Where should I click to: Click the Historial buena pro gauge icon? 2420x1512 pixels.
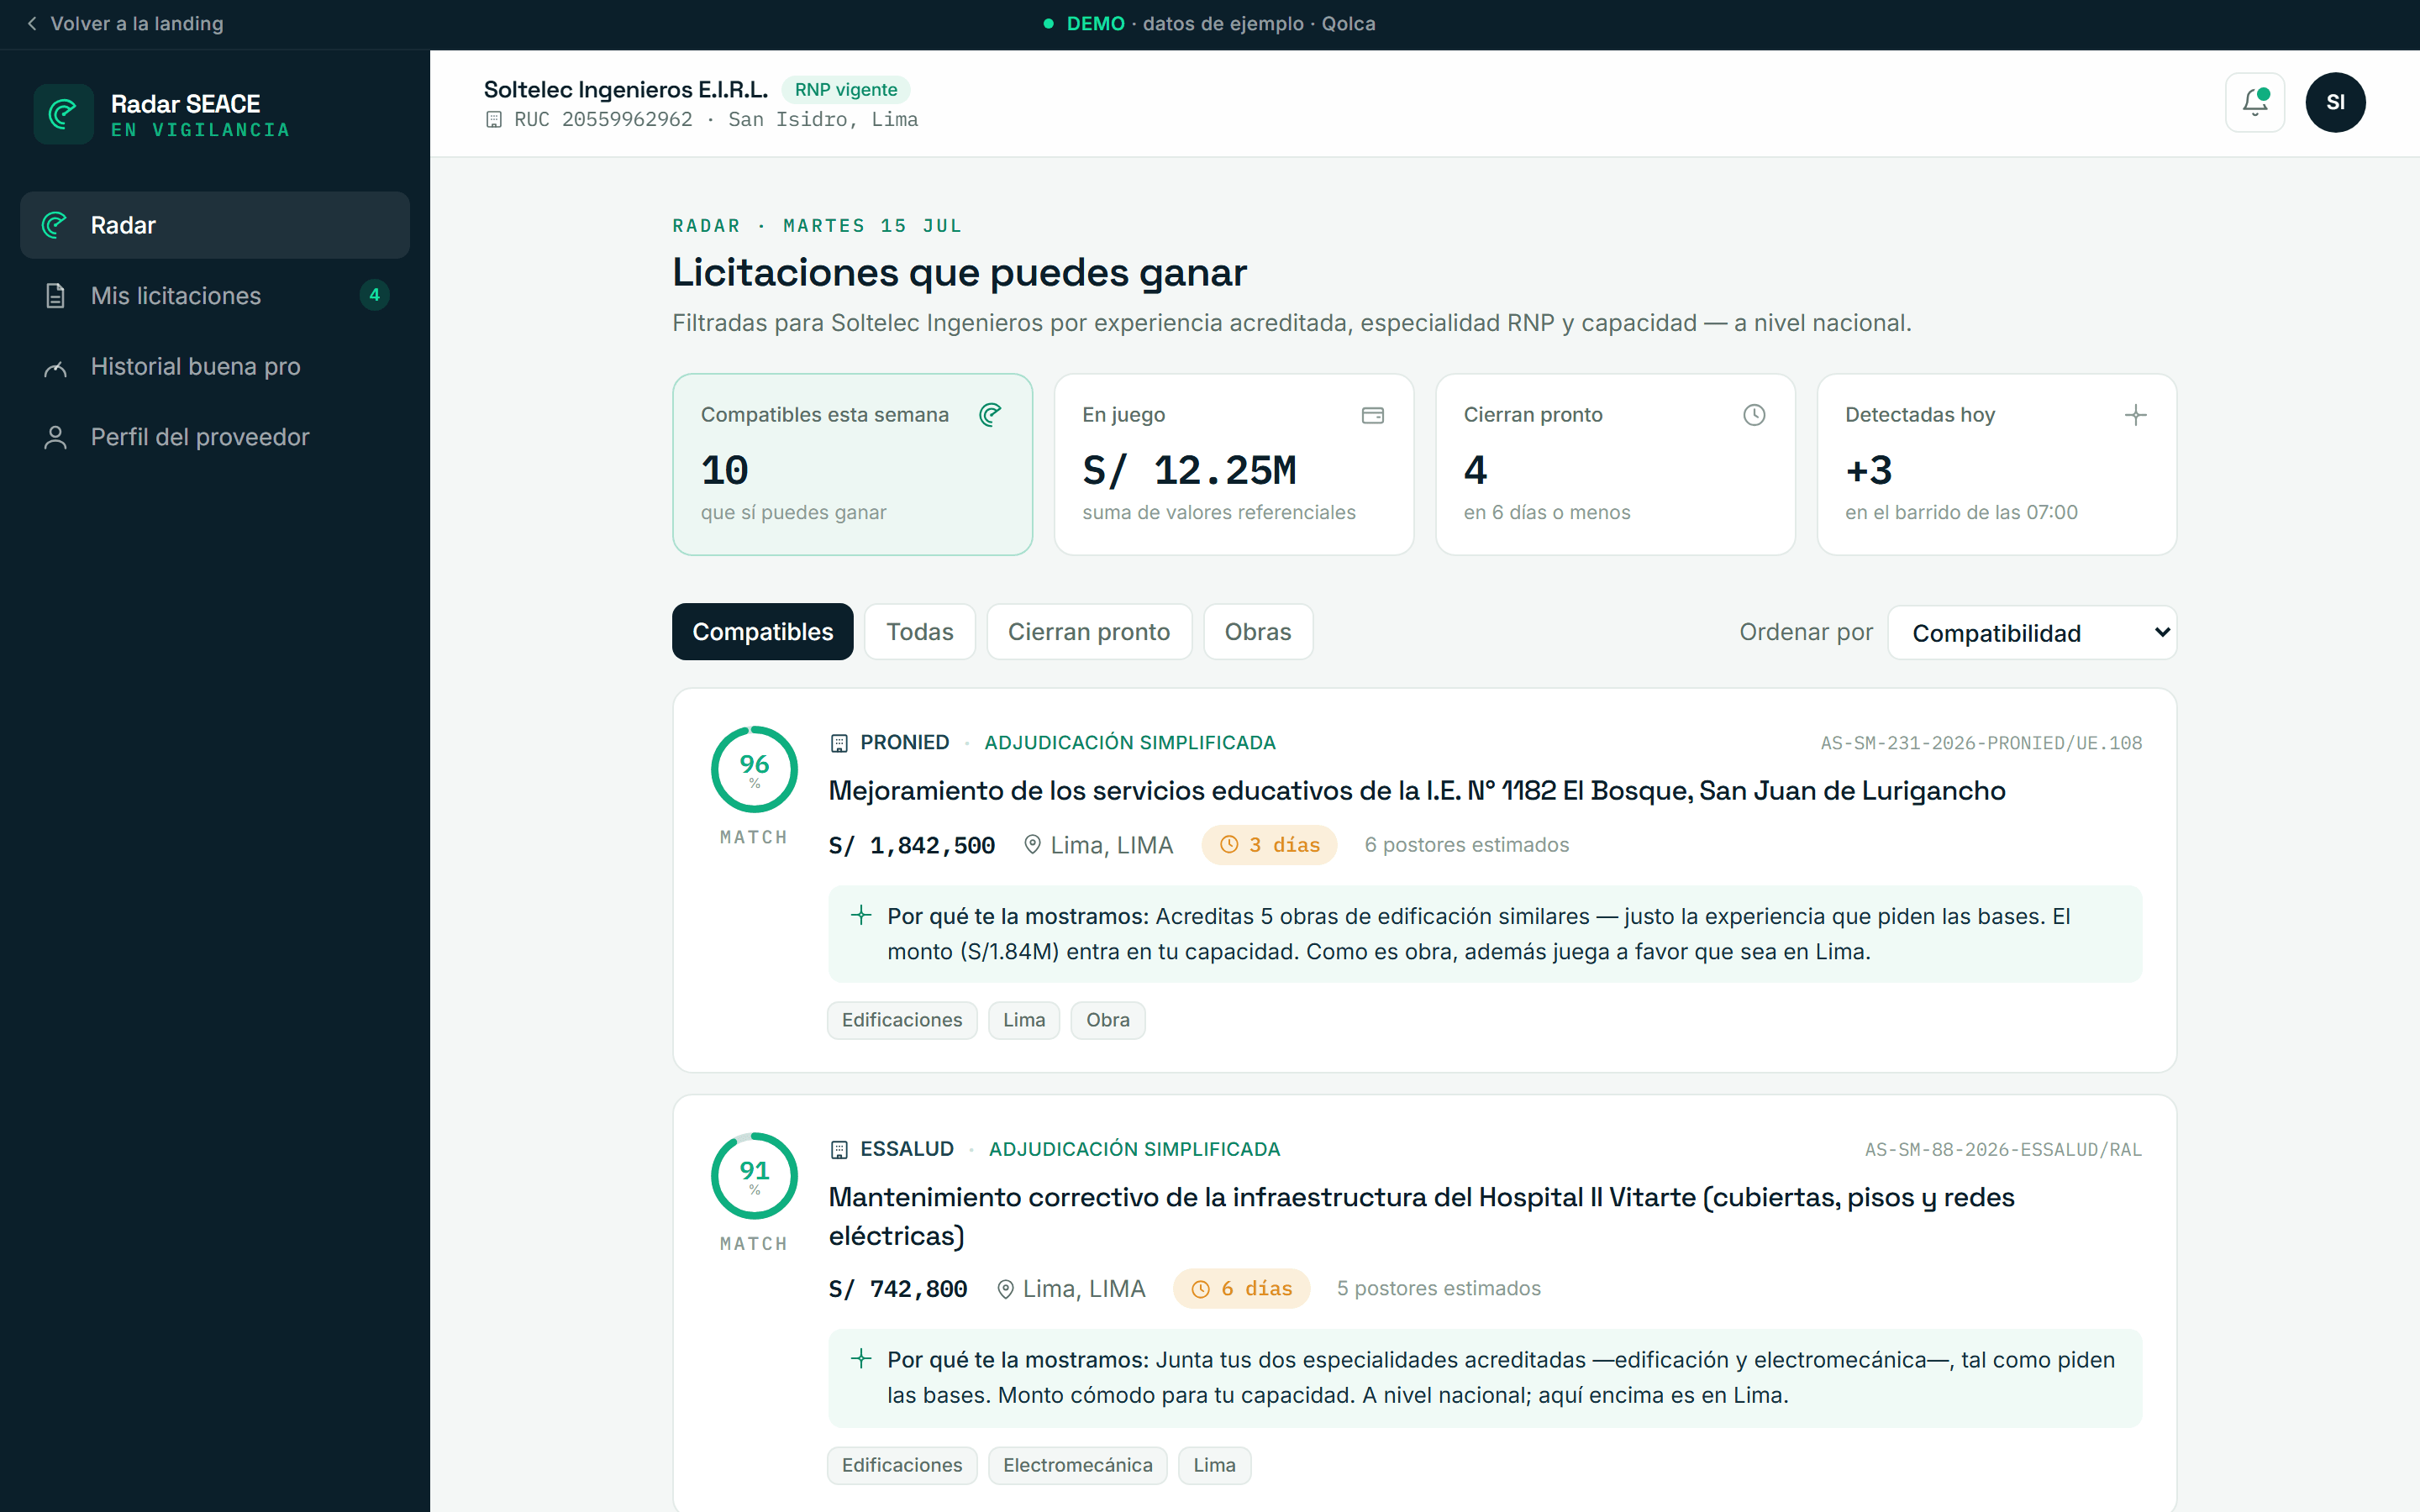(55, 367)
